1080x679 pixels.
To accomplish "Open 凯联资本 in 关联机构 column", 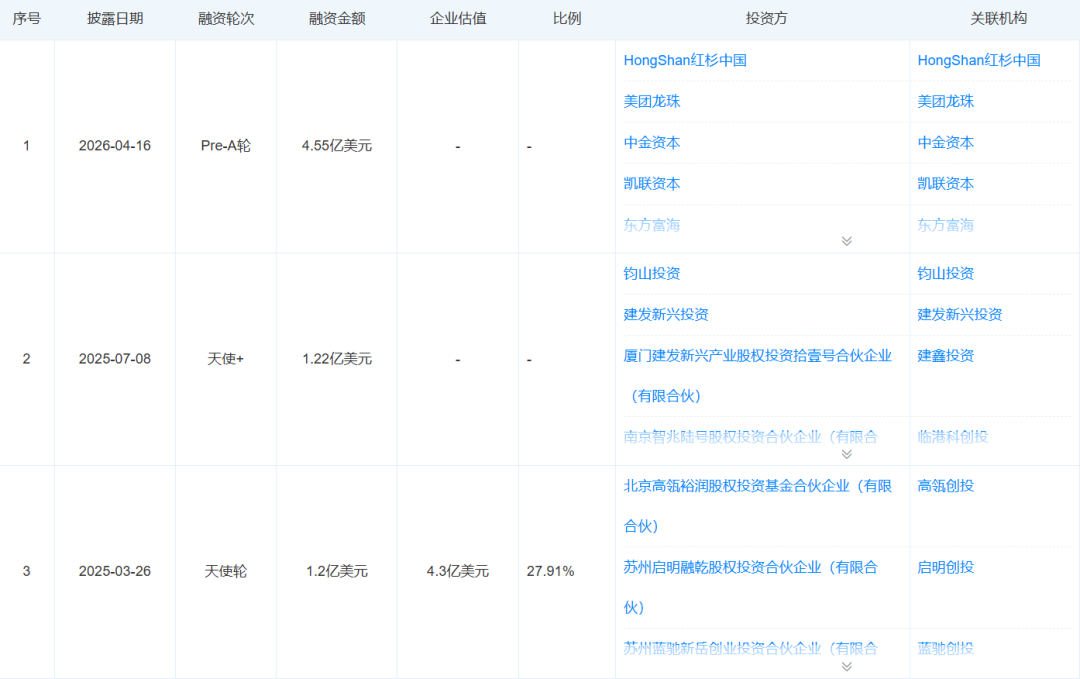I will click(946, 184).
